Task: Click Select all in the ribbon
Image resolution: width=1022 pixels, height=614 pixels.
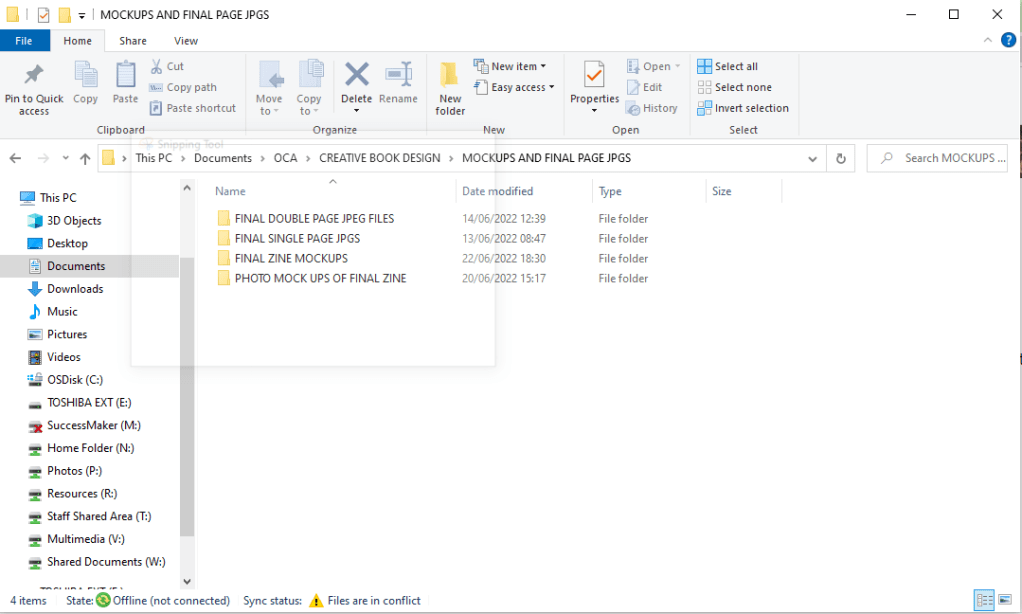Action: tap(728, 66)
